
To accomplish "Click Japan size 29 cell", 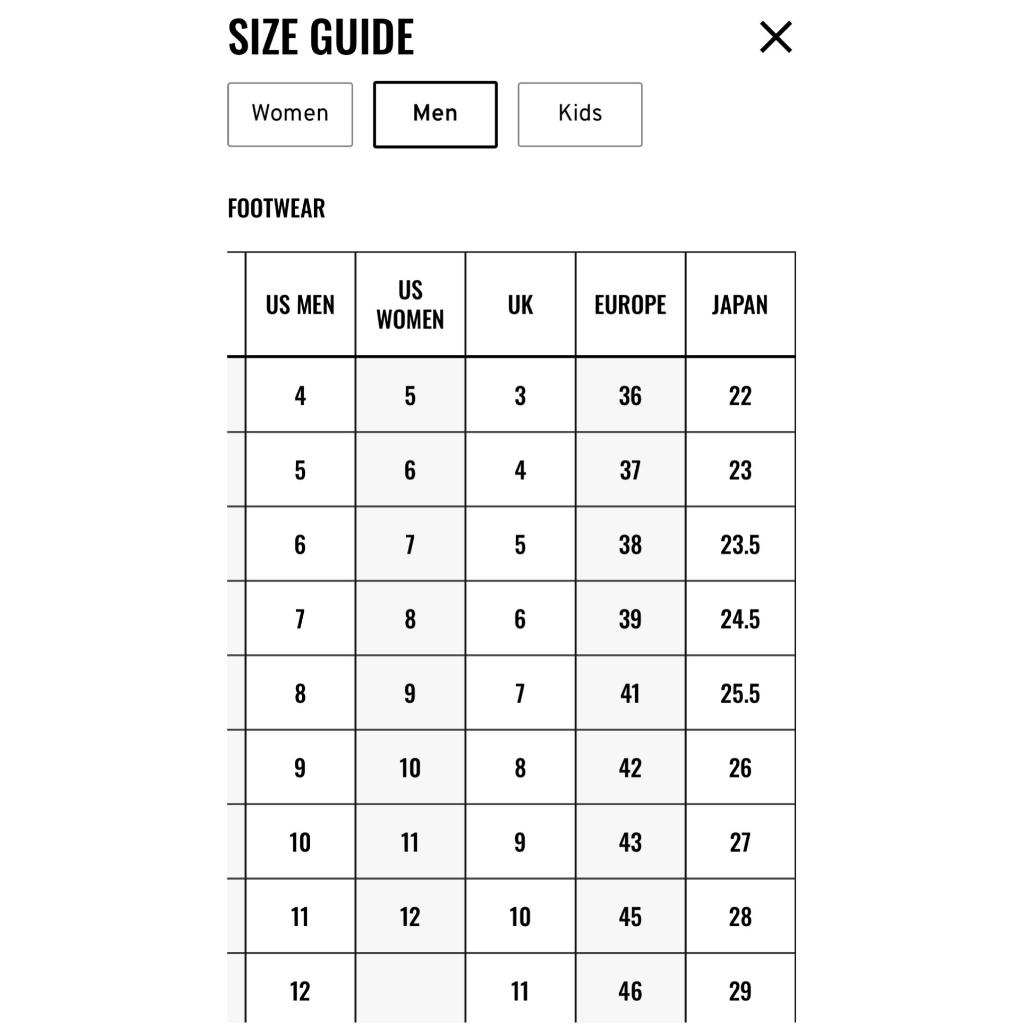I will point(740,991).
